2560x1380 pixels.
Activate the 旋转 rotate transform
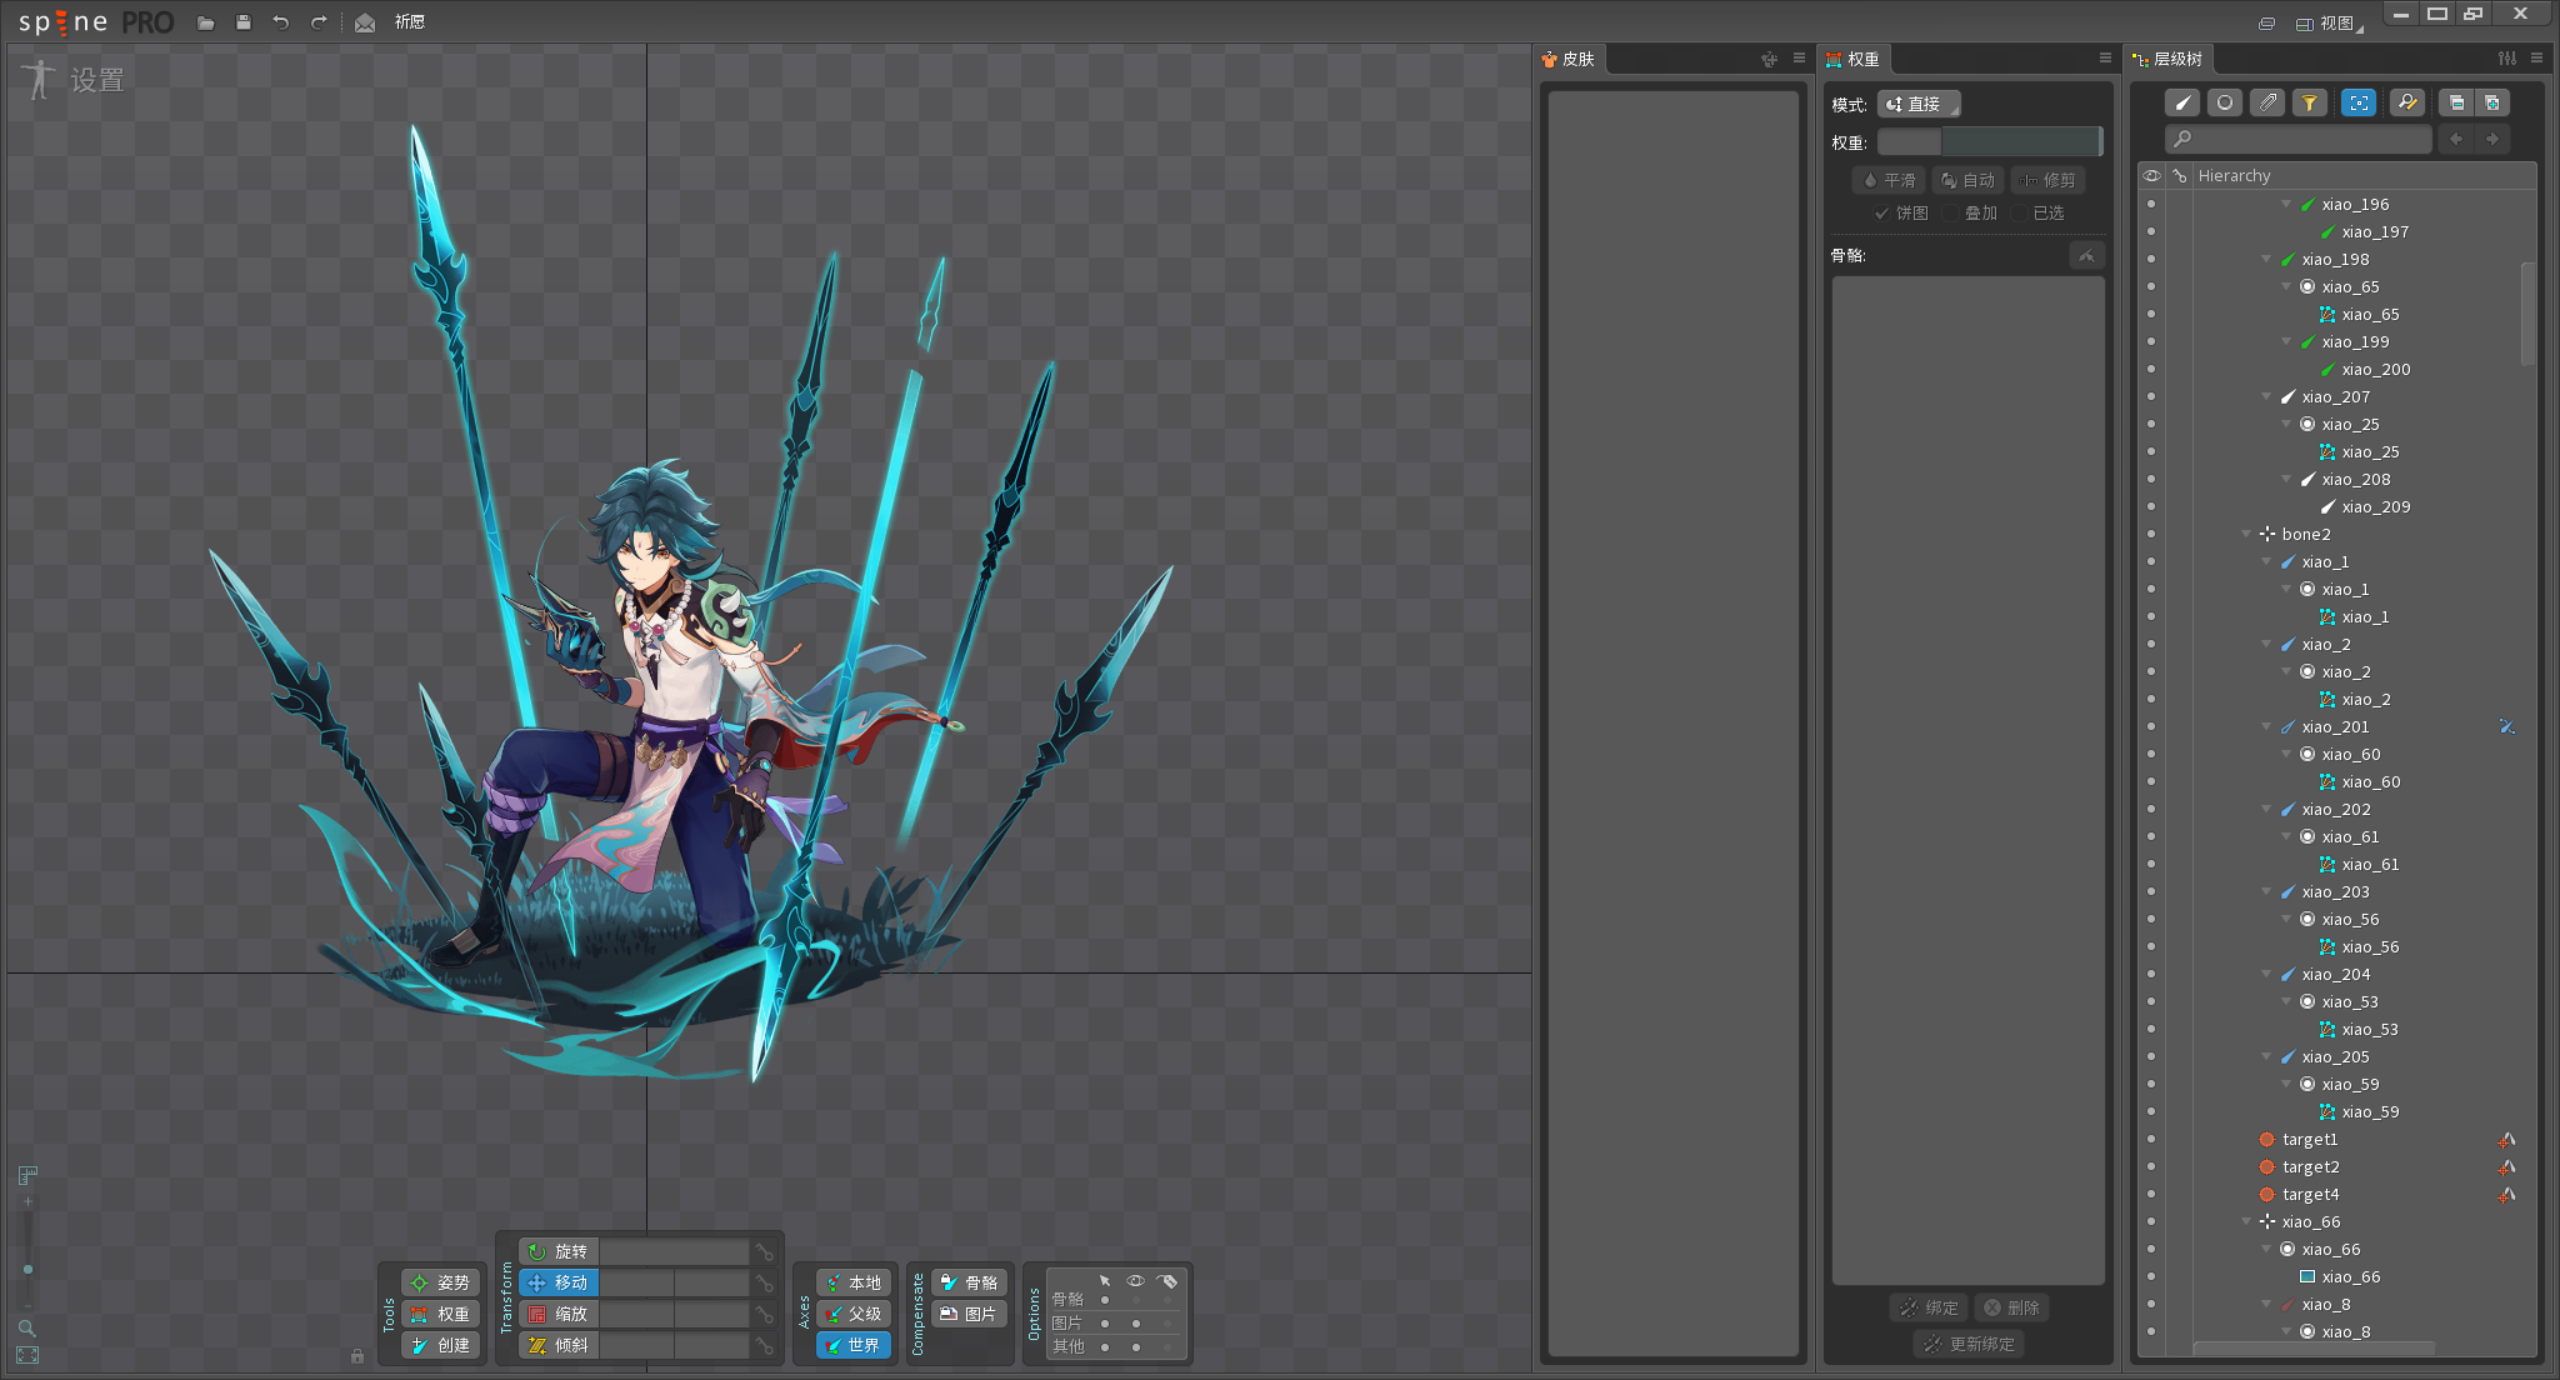pos(559,1252)
